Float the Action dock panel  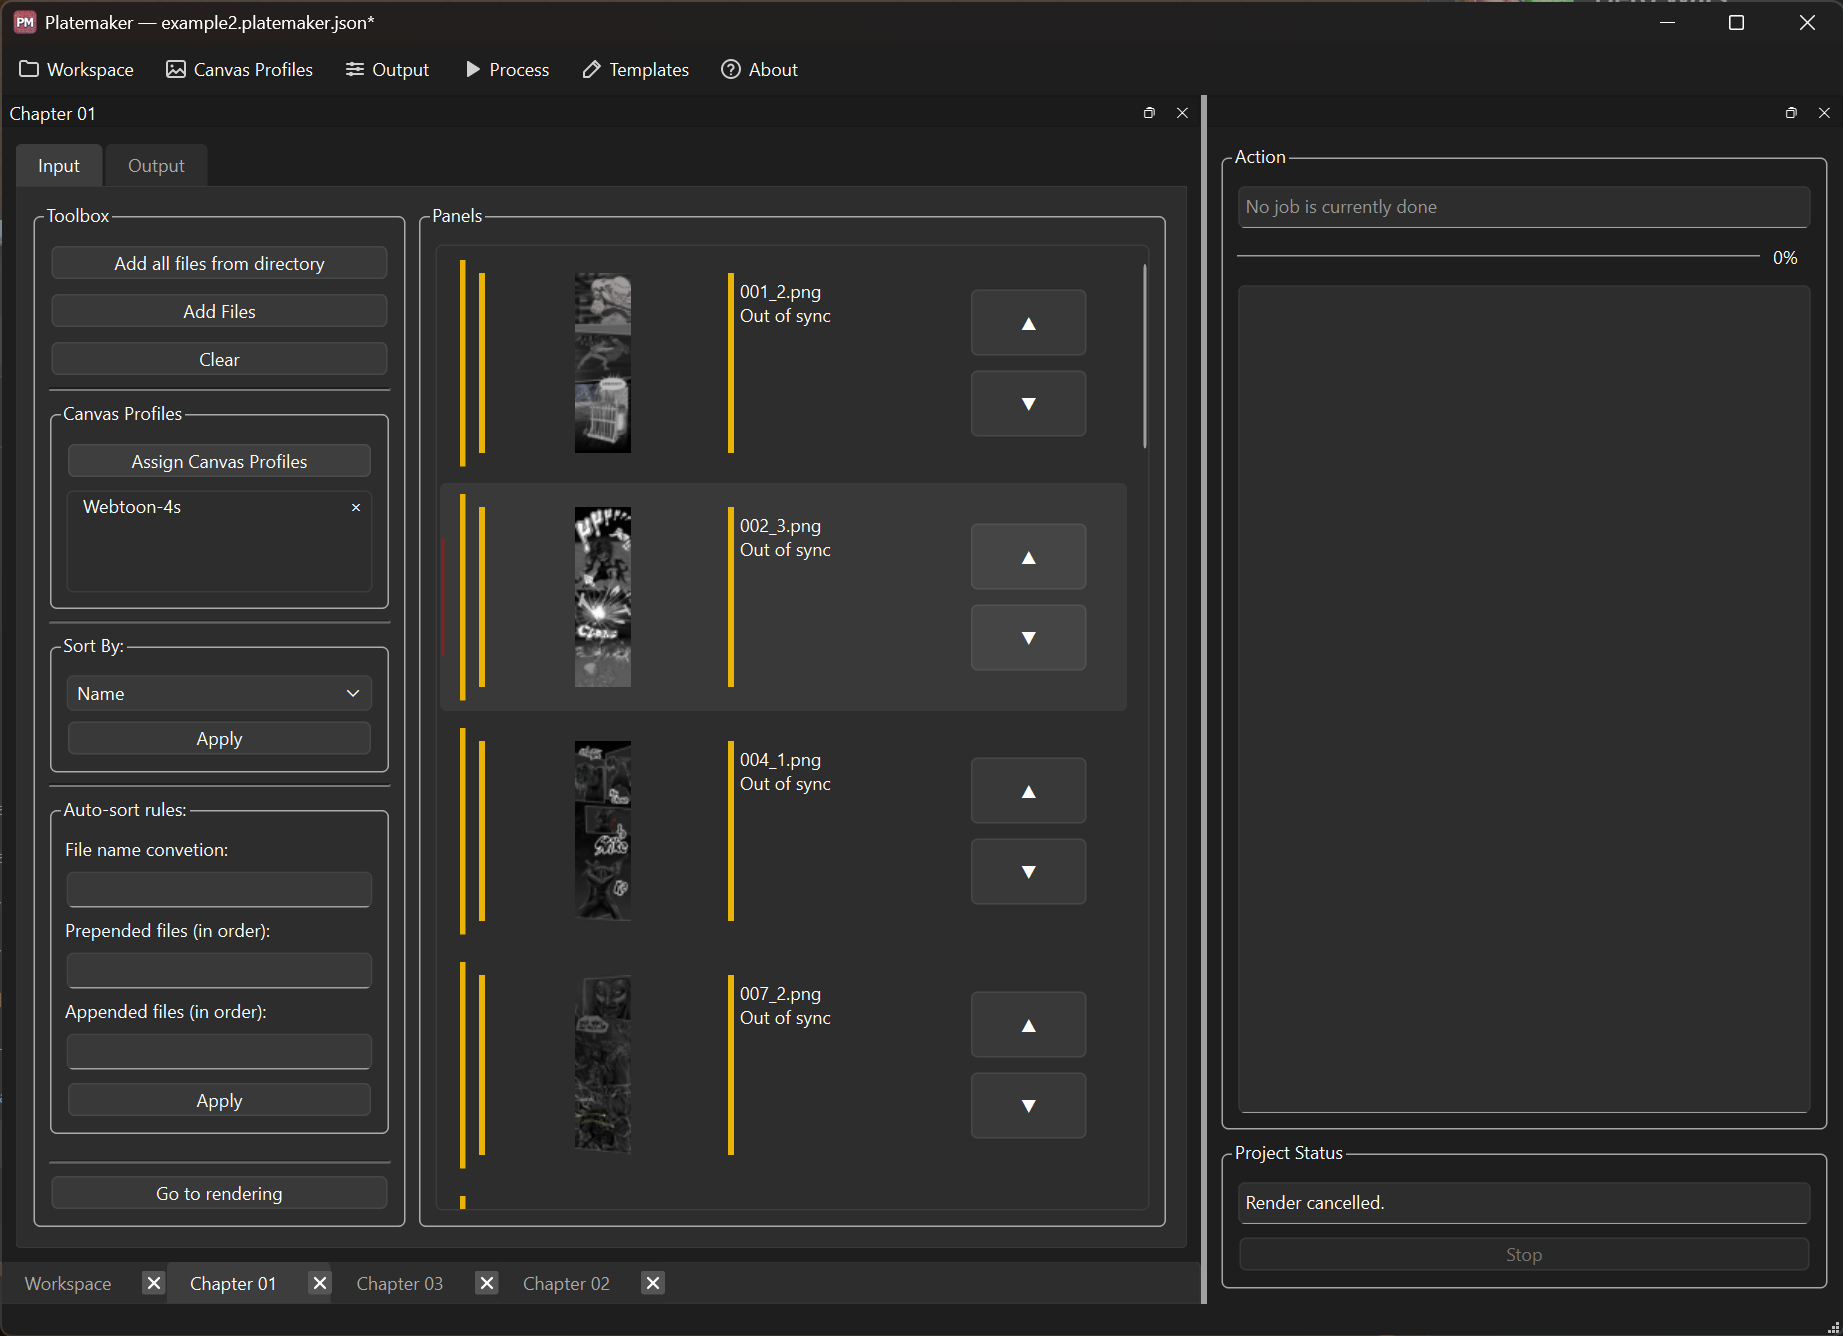(1791, 113)
